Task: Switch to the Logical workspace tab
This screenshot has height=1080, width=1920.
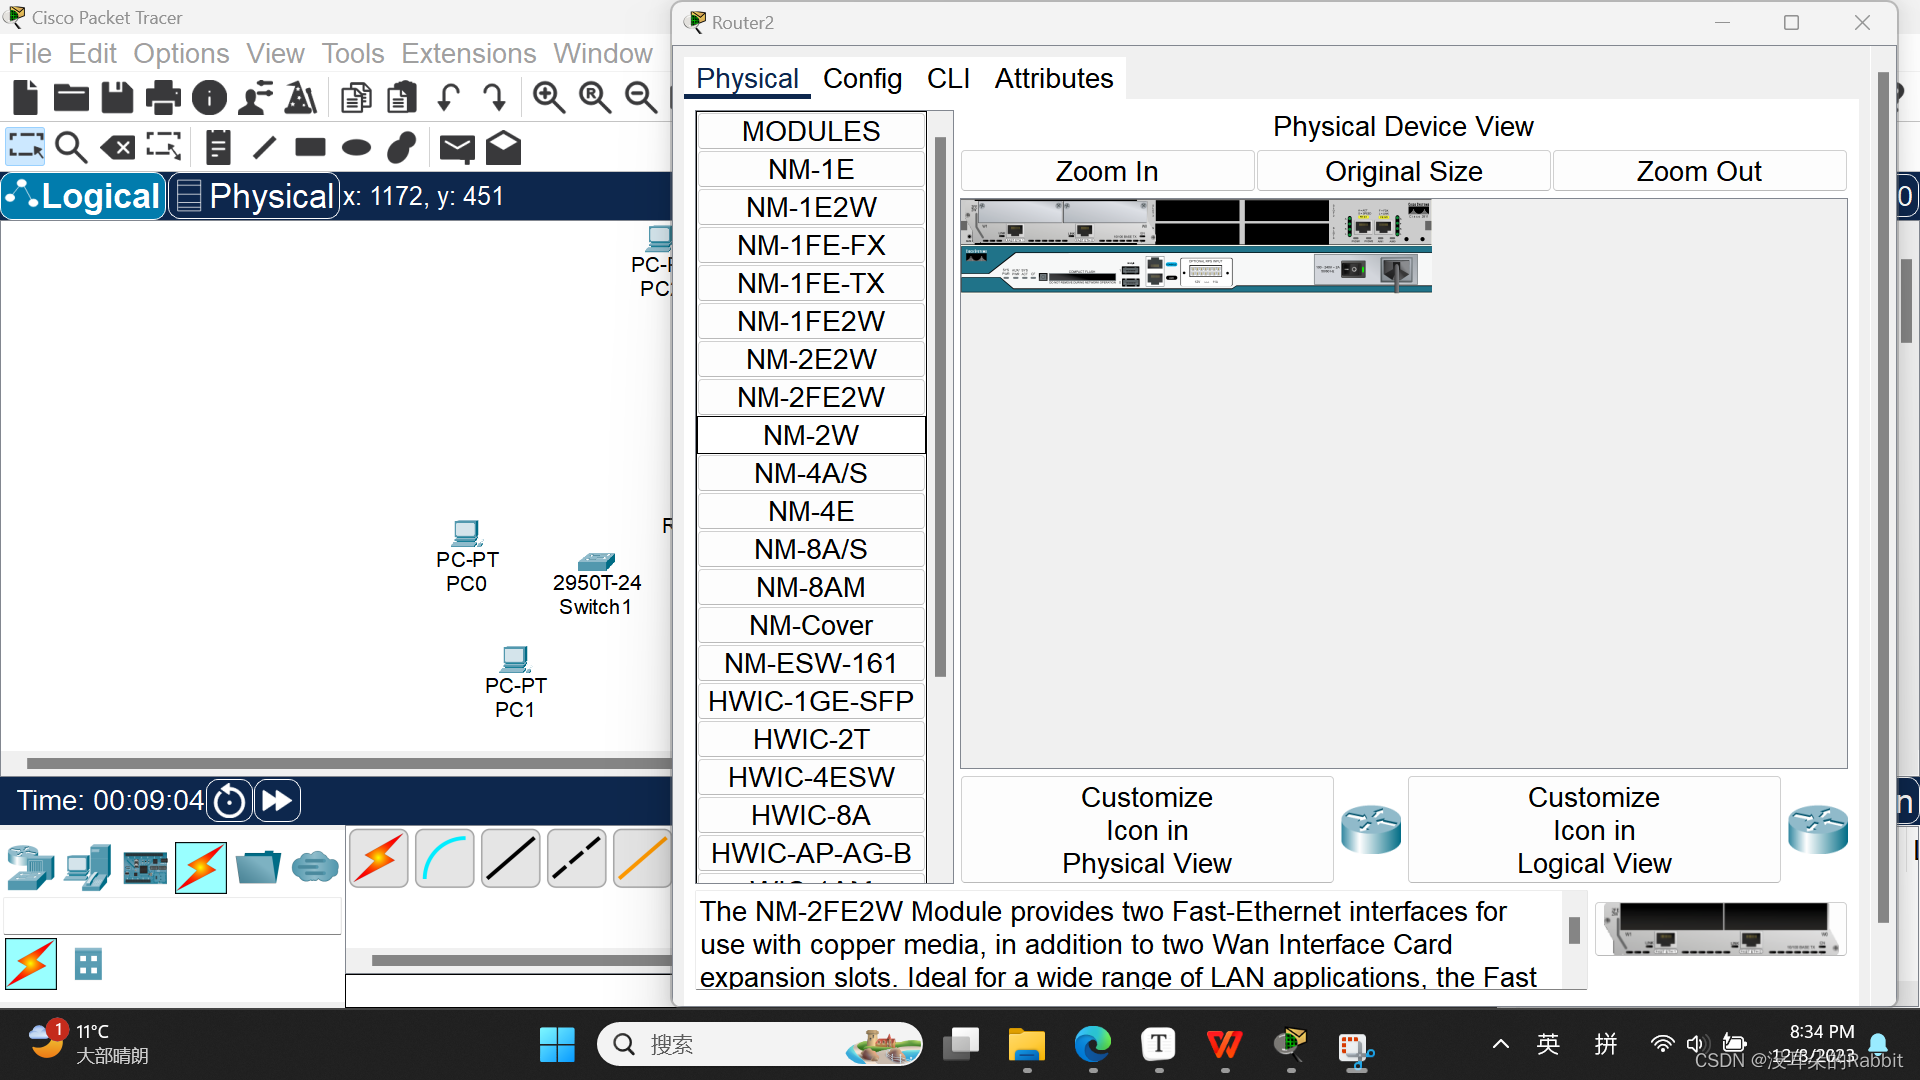Action: pyautogui.click(x=83, y=196)
